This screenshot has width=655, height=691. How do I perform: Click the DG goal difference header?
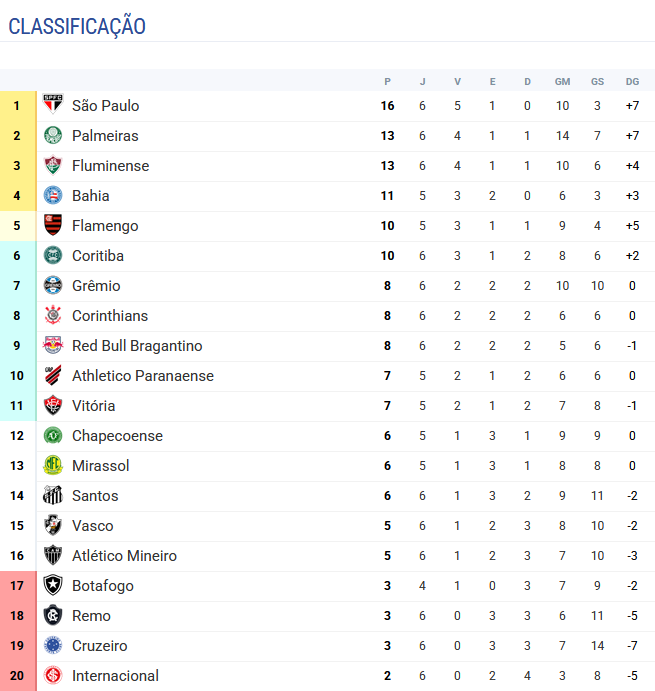click(x=632, y=81)
